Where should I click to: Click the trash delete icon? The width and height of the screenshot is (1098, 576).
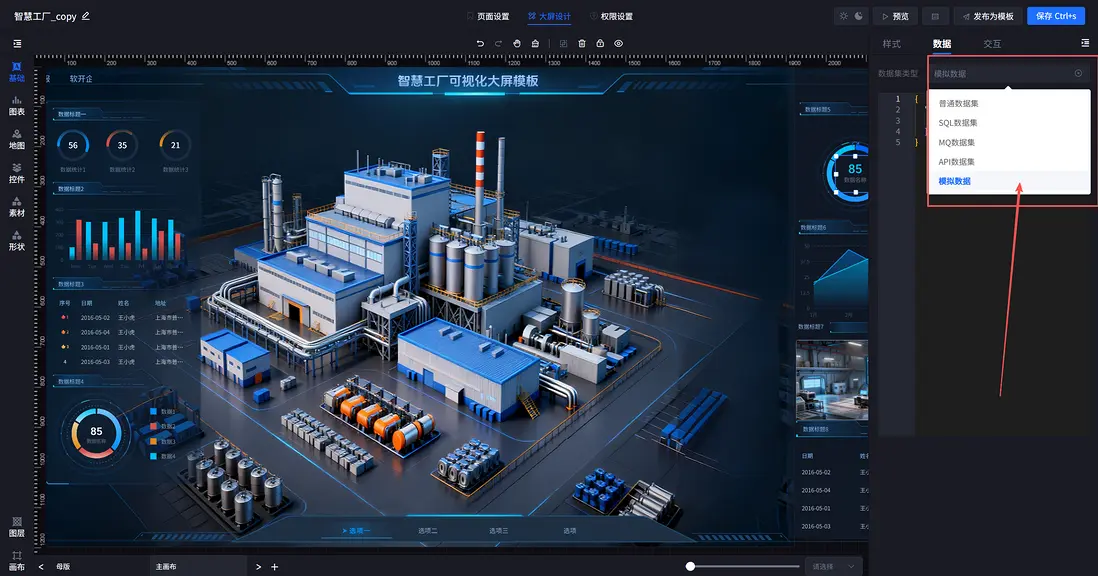click(x=582, y=43)
